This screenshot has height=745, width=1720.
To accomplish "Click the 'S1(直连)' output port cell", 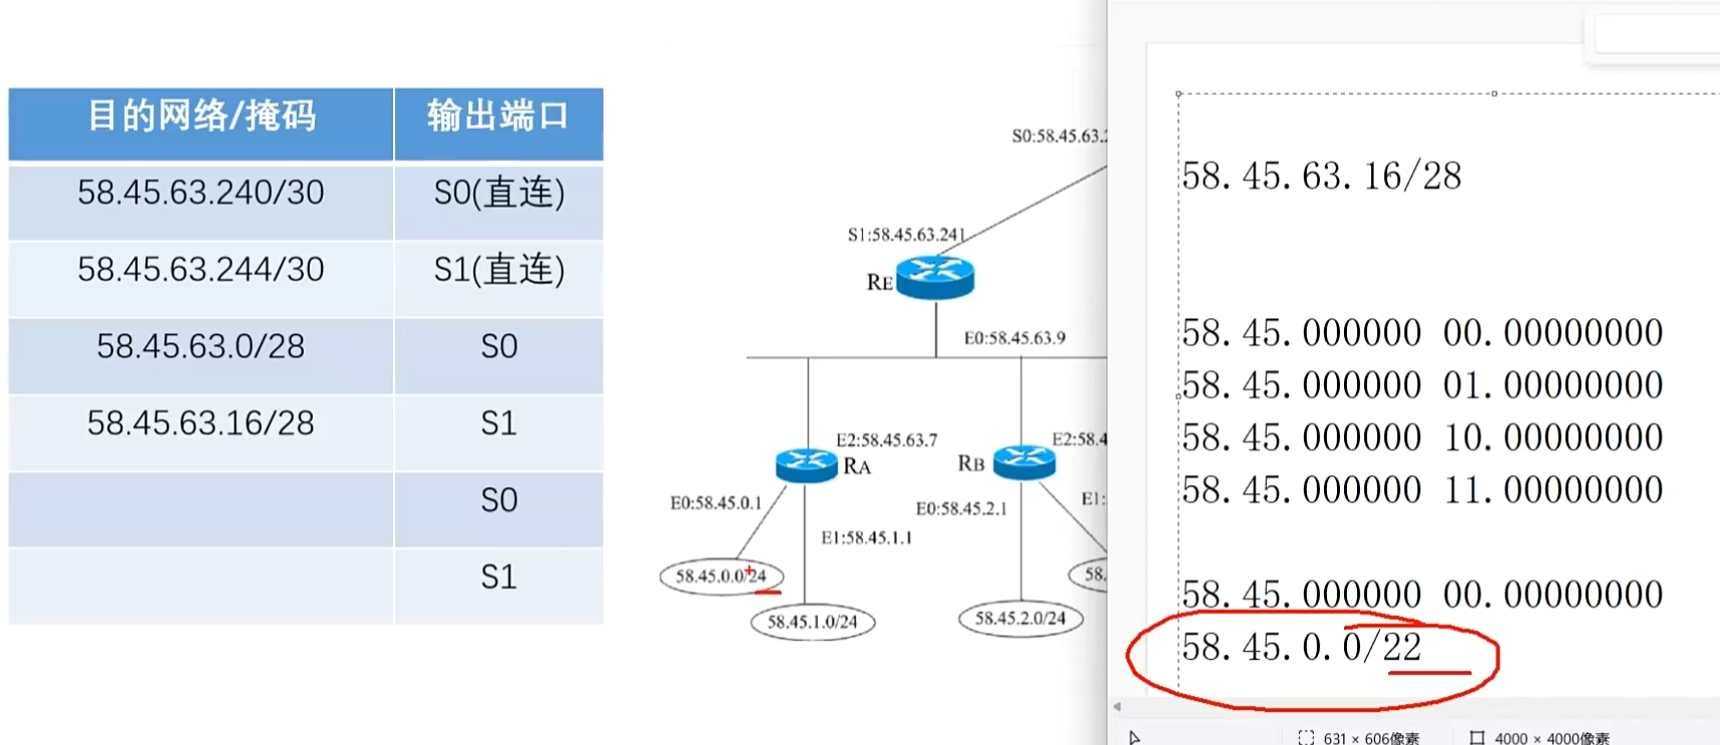I will click(499, 278).
